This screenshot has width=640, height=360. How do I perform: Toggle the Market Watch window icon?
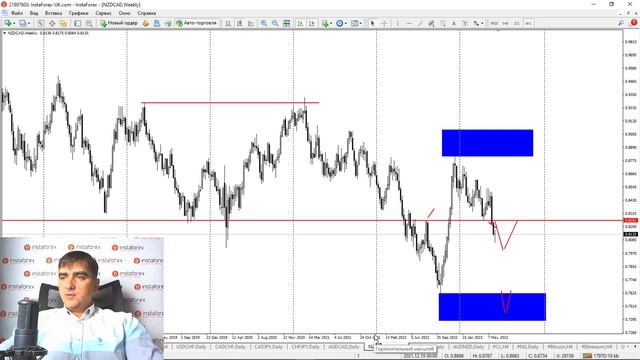(41, 23)
